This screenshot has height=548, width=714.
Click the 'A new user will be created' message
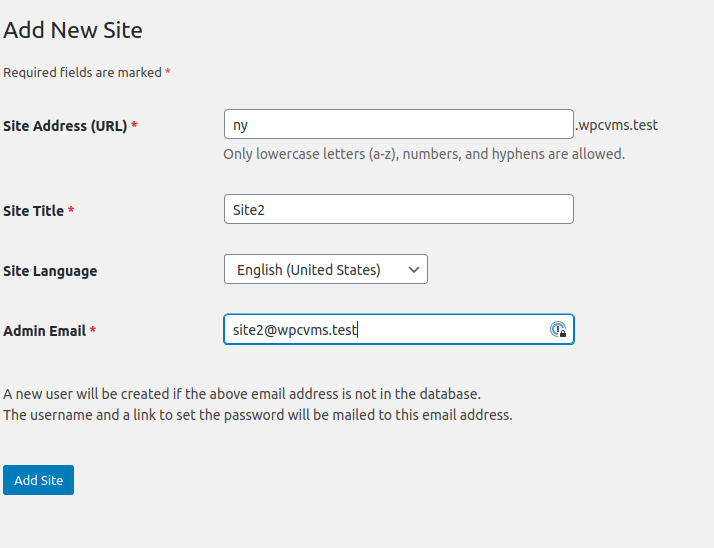point(242,394)
